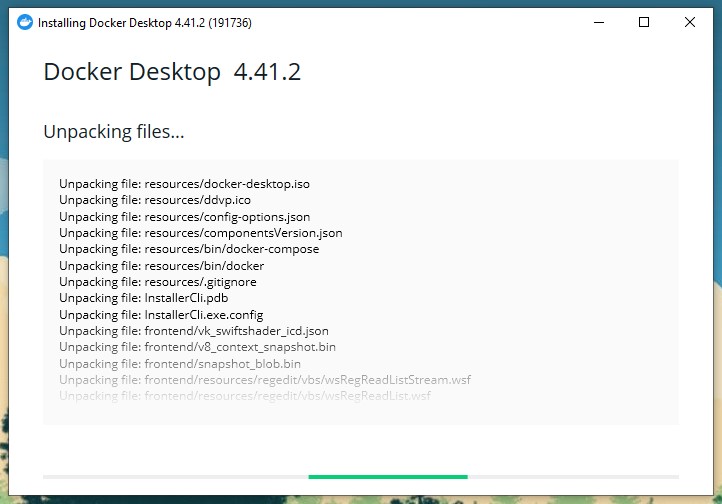The width and height of the screenshot is (722, 504).
Task: Maximize the Docker Desktop installer window
Action: [x=644, y=22]
